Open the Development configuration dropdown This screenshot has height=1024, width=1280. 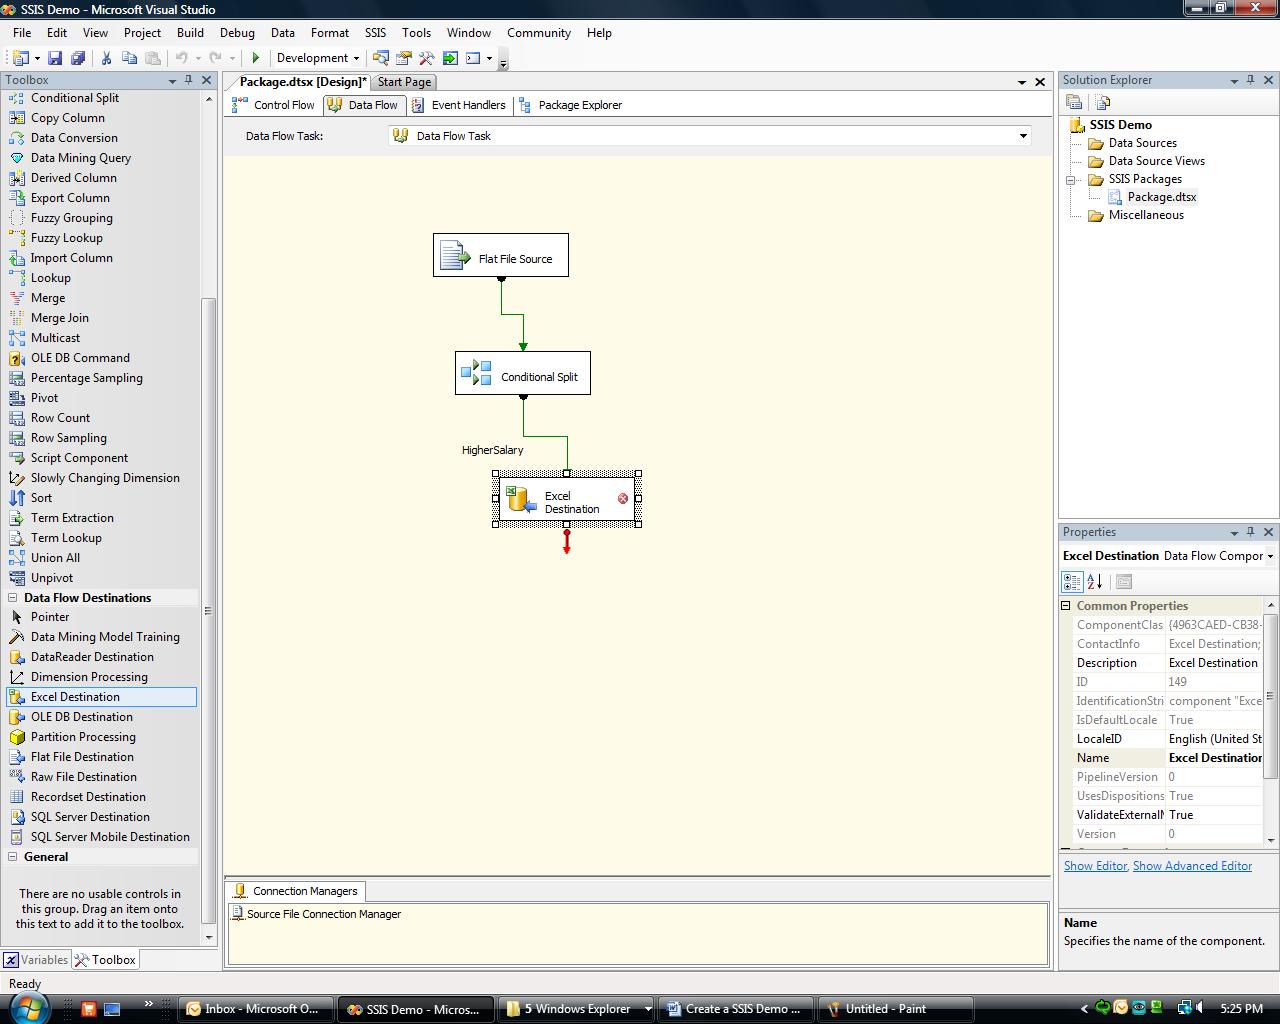319,58
